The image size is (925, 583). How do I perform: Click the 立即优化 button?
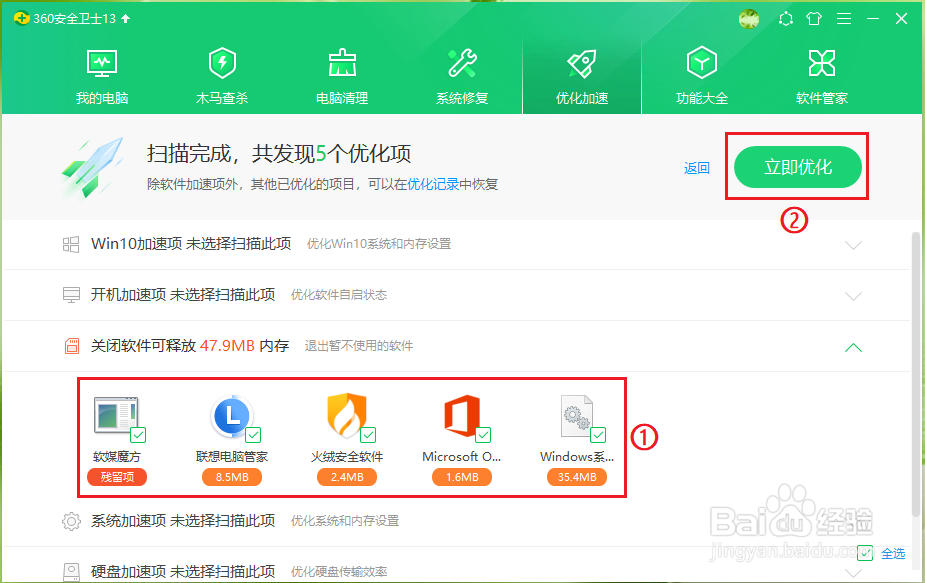(798, 167)
